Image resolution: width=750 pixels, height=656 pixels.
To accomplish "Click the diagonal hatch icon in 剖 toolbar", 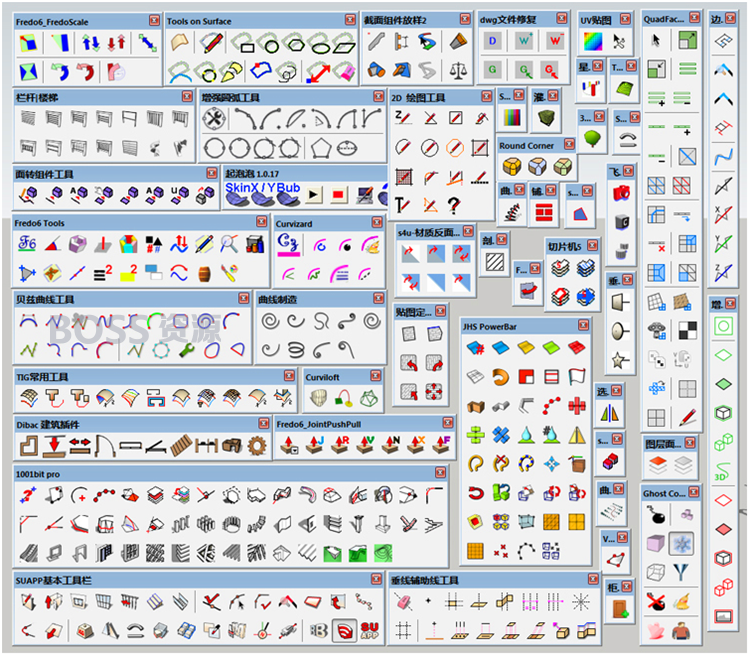I will click(495, 262).
